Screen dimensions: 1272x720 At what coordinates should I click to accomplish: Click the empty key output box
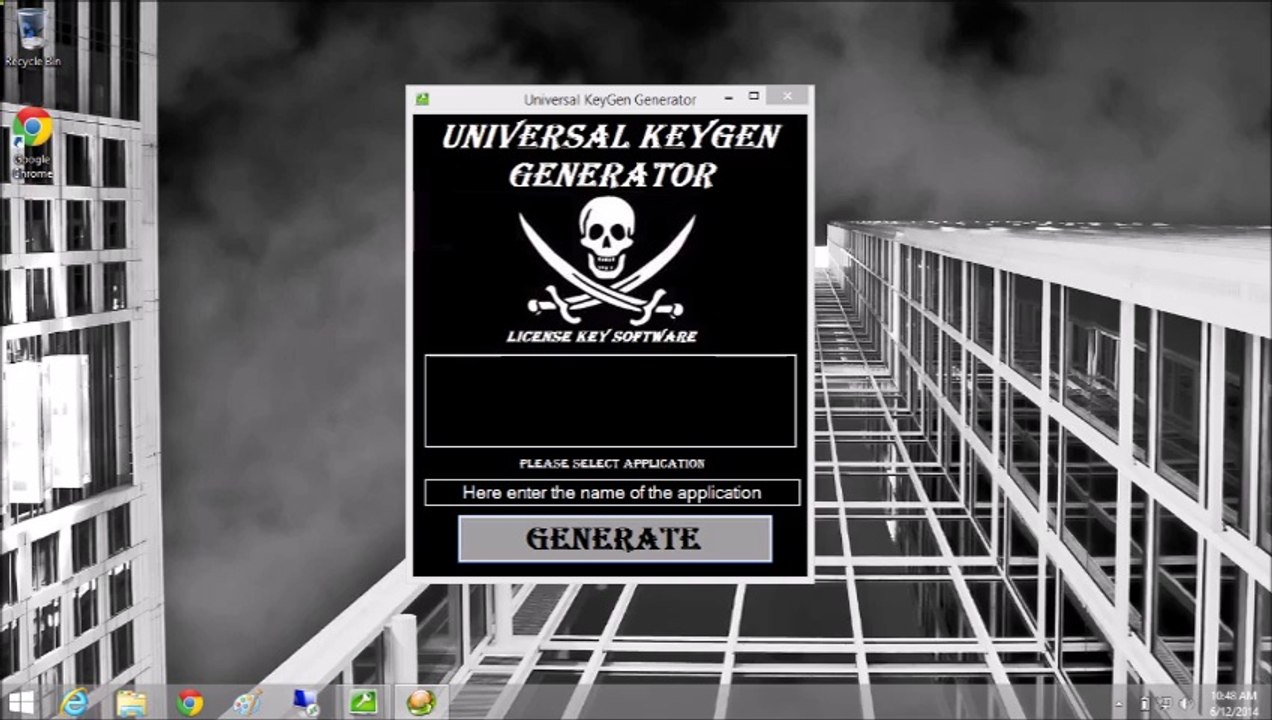(610, 400)
